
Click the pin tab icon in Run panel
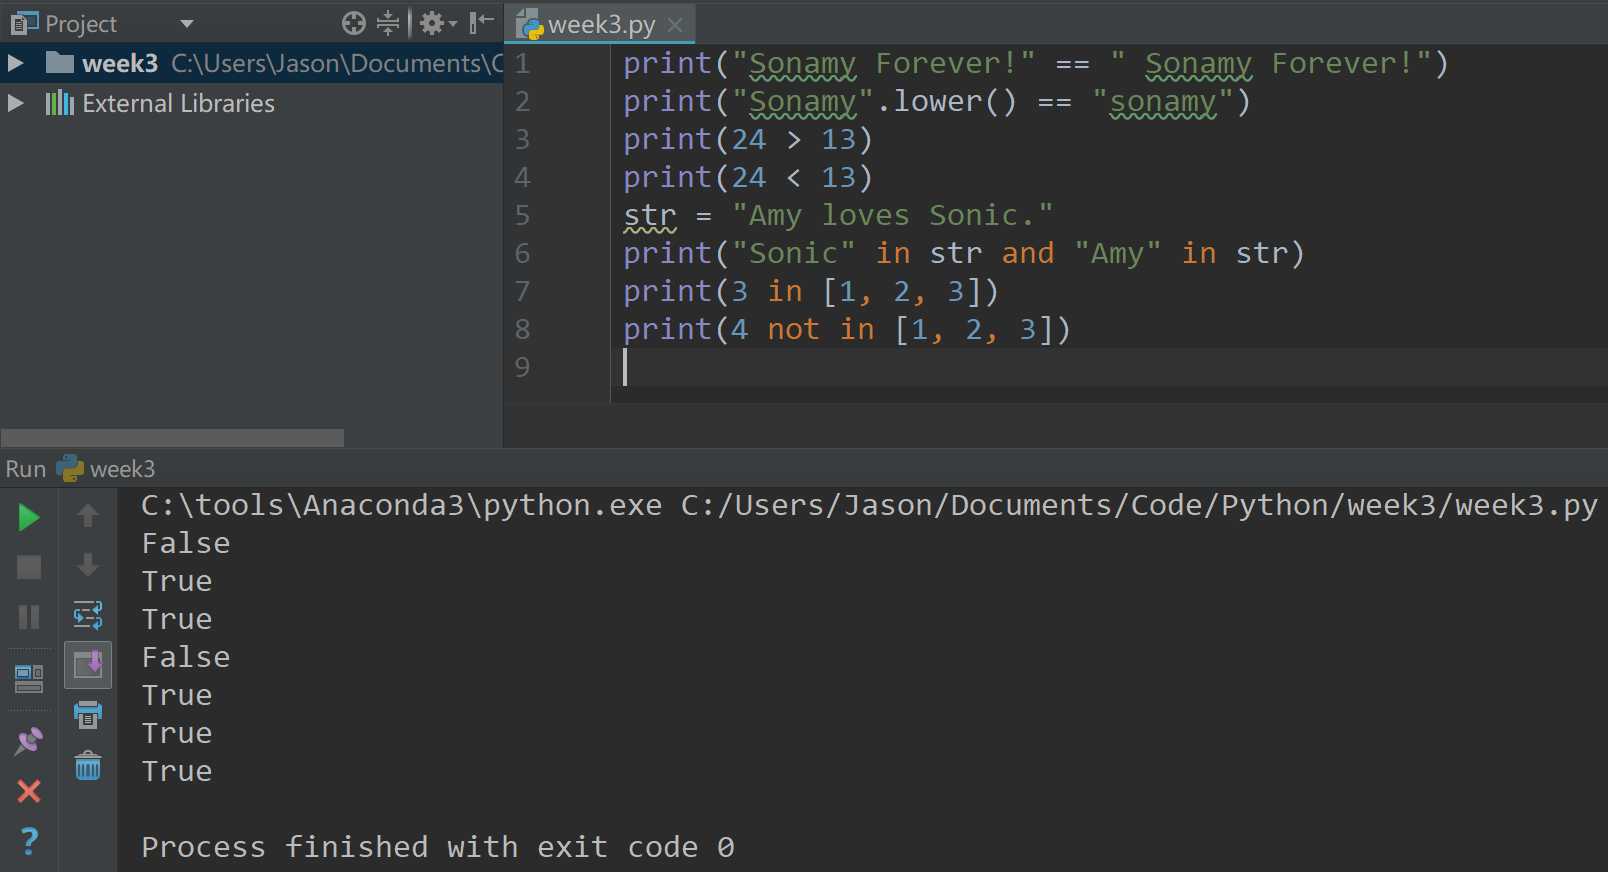click(x=29, y=741)
